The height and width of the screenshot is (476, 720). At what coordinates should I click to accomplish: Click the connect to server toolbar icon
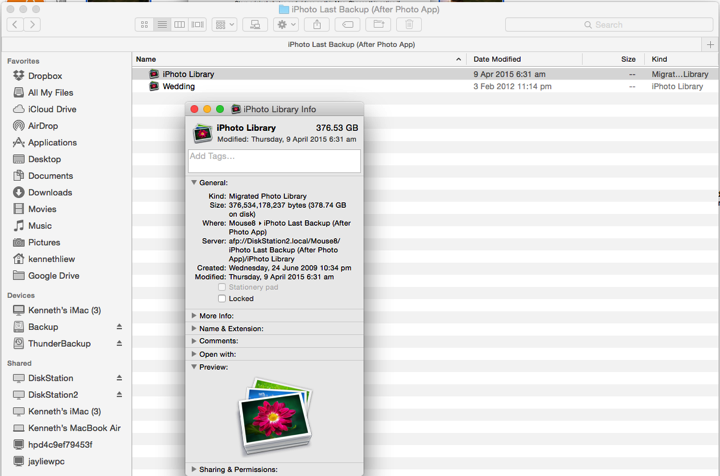[255, 25]
